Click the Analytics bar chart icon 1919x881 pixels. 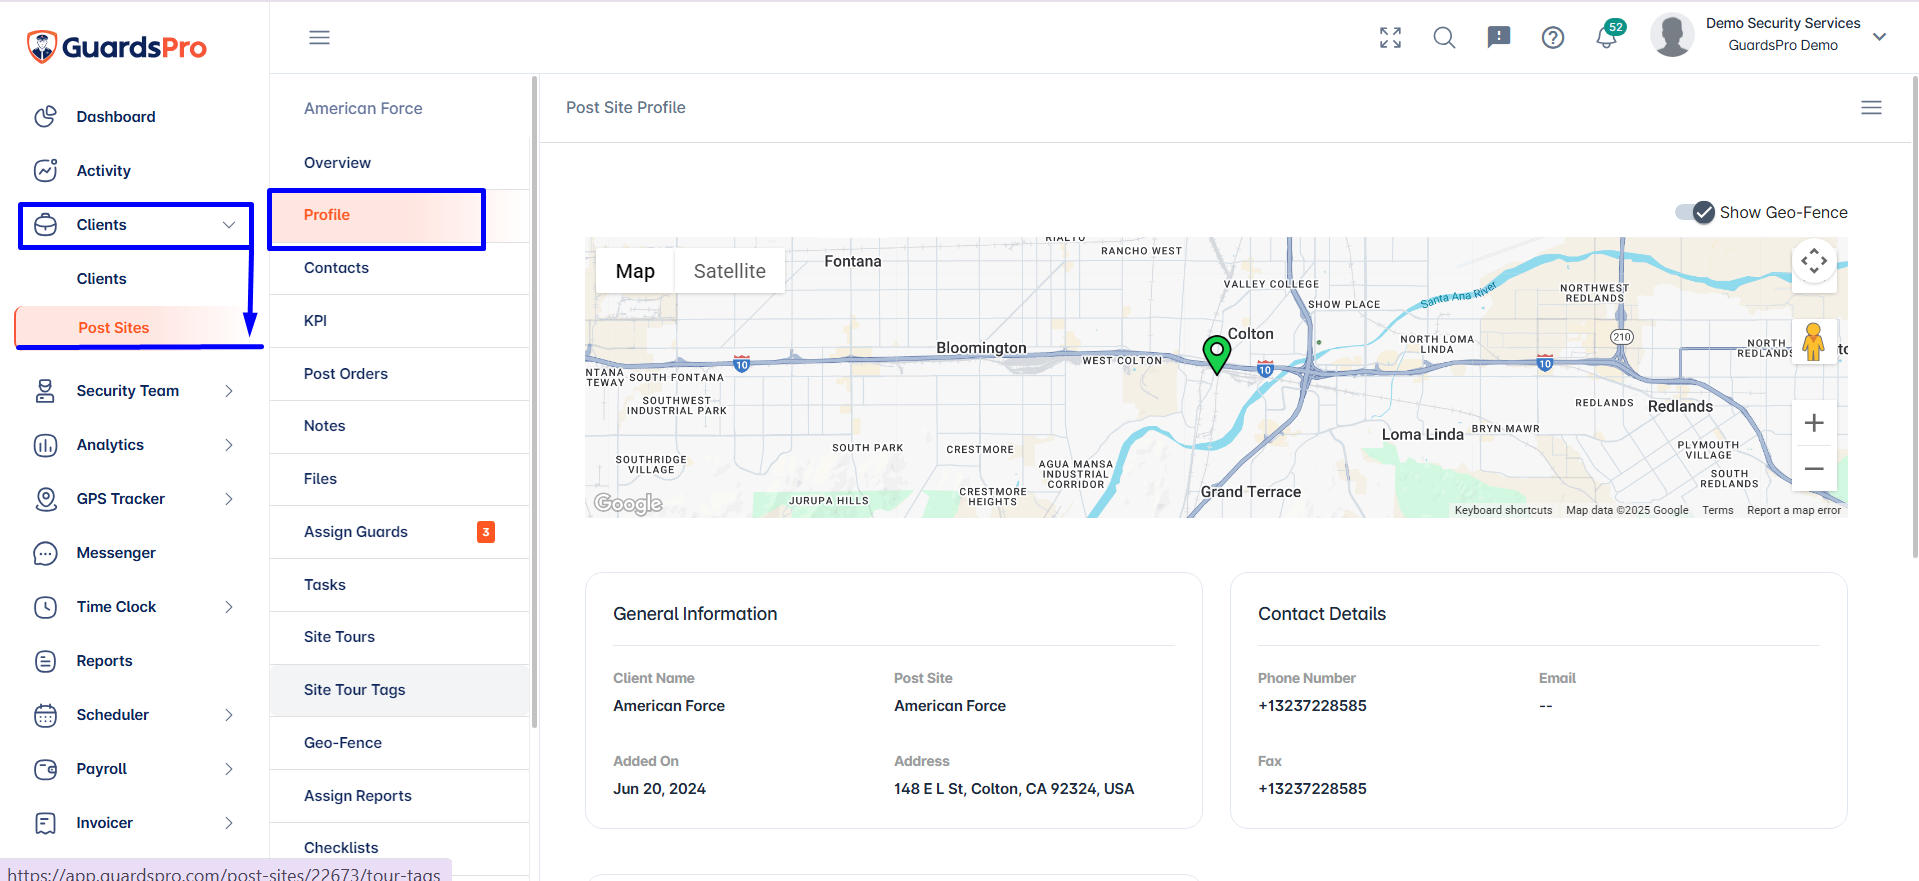click(x=46, y=445)
